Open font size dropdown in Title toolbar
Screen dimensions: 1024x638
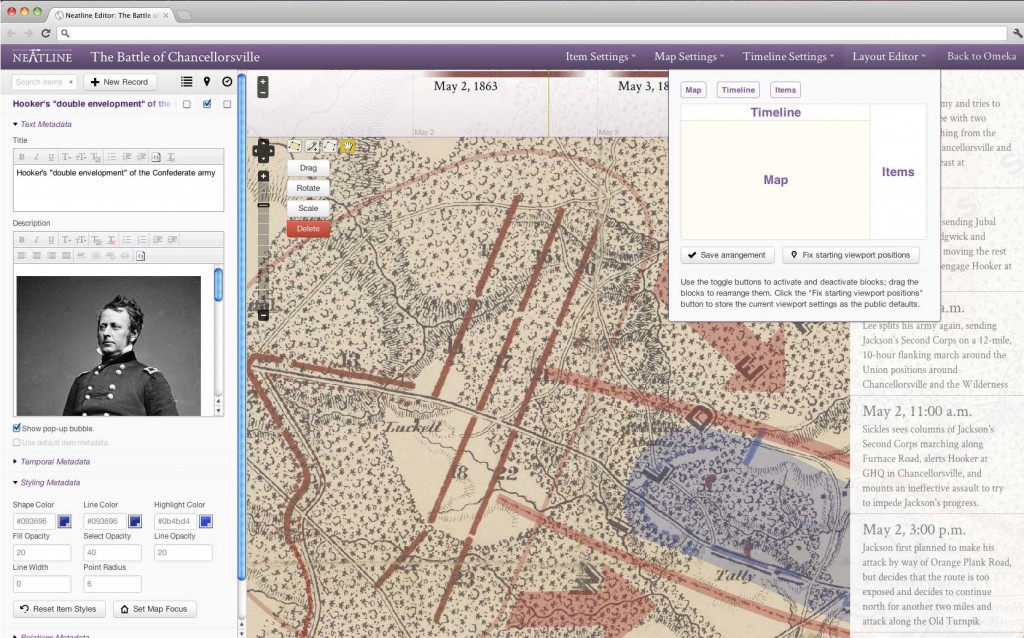point(81,157)
